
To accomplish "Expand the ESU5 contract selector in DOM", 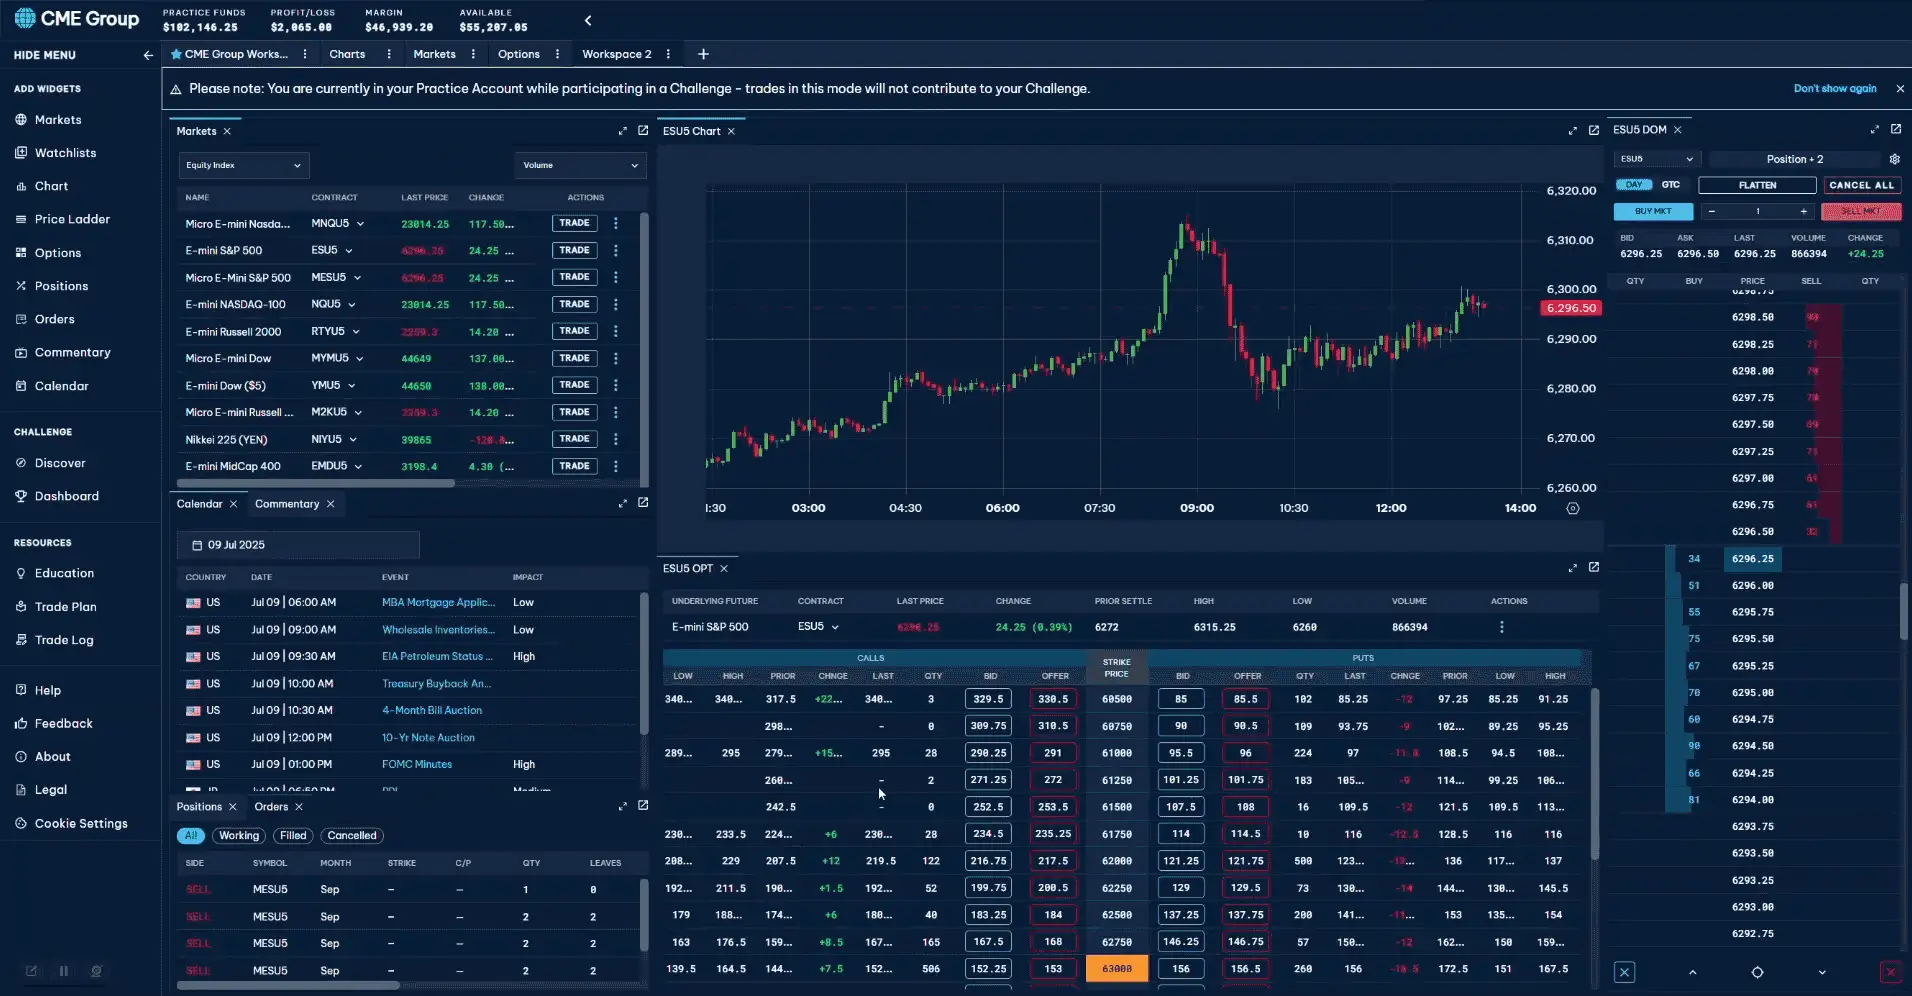I will pos(1656,159).
